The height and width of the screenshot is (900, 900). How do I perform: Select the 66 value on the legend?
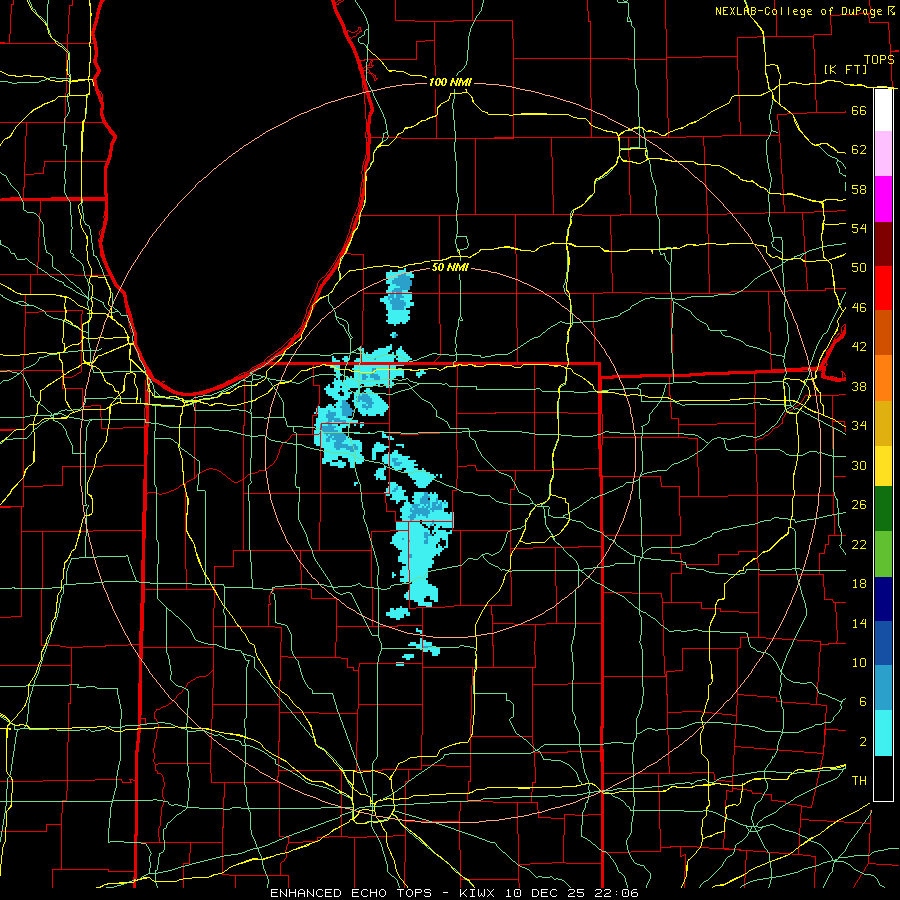(859, 110)
